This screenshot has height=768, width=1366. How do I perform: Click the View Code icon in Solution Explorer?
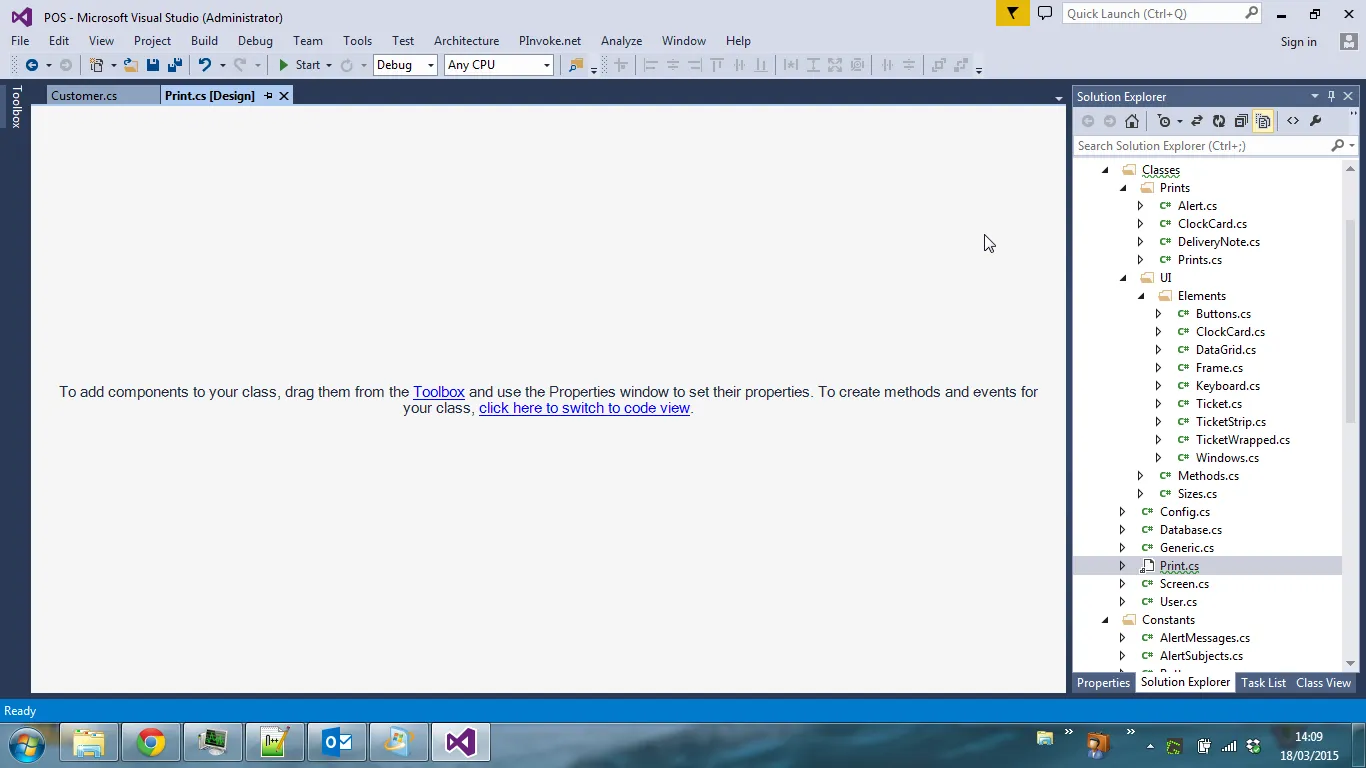pos(1293,121)
